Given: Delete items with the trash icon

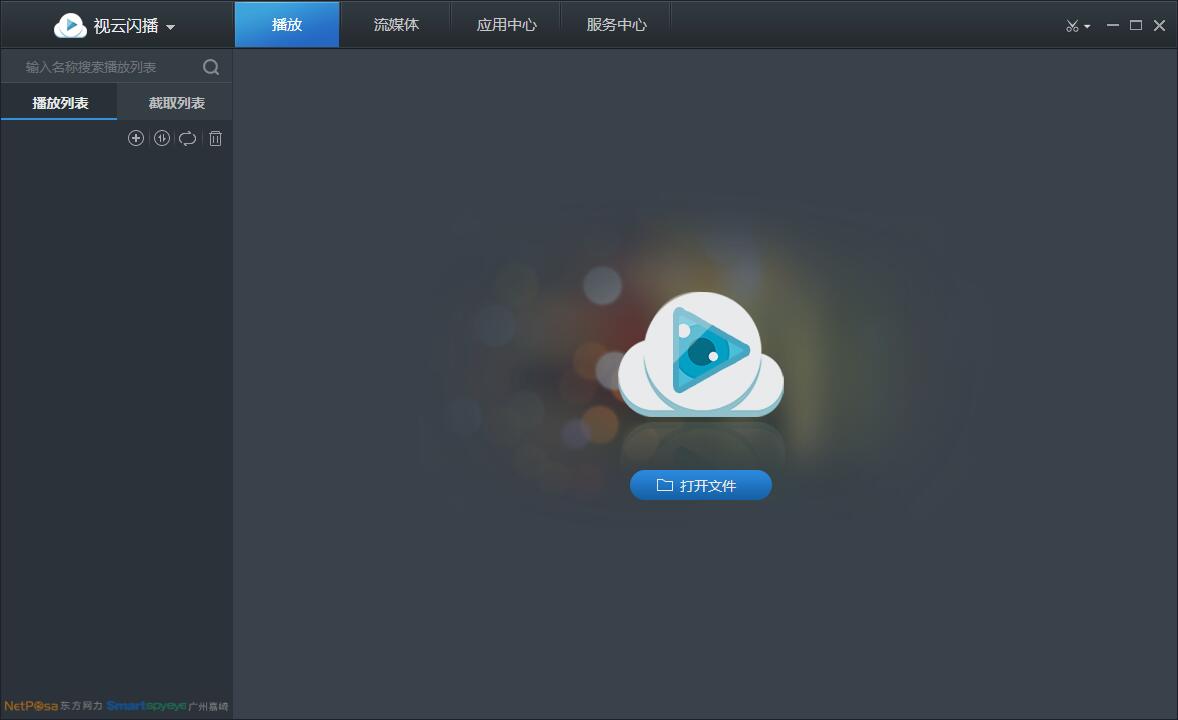Looking at the screenshot, I should (215, 138).
